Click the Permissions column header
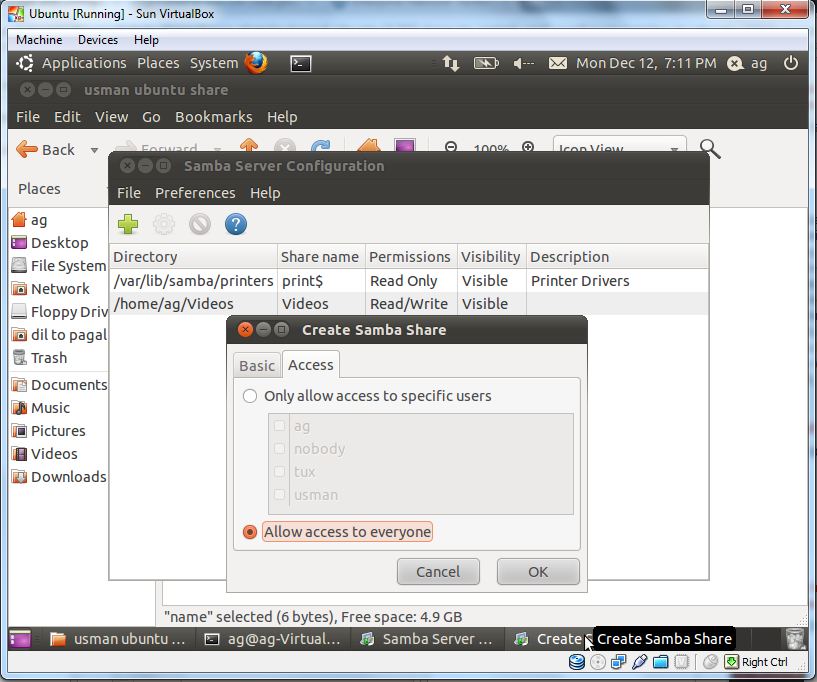 pos(411,257)
